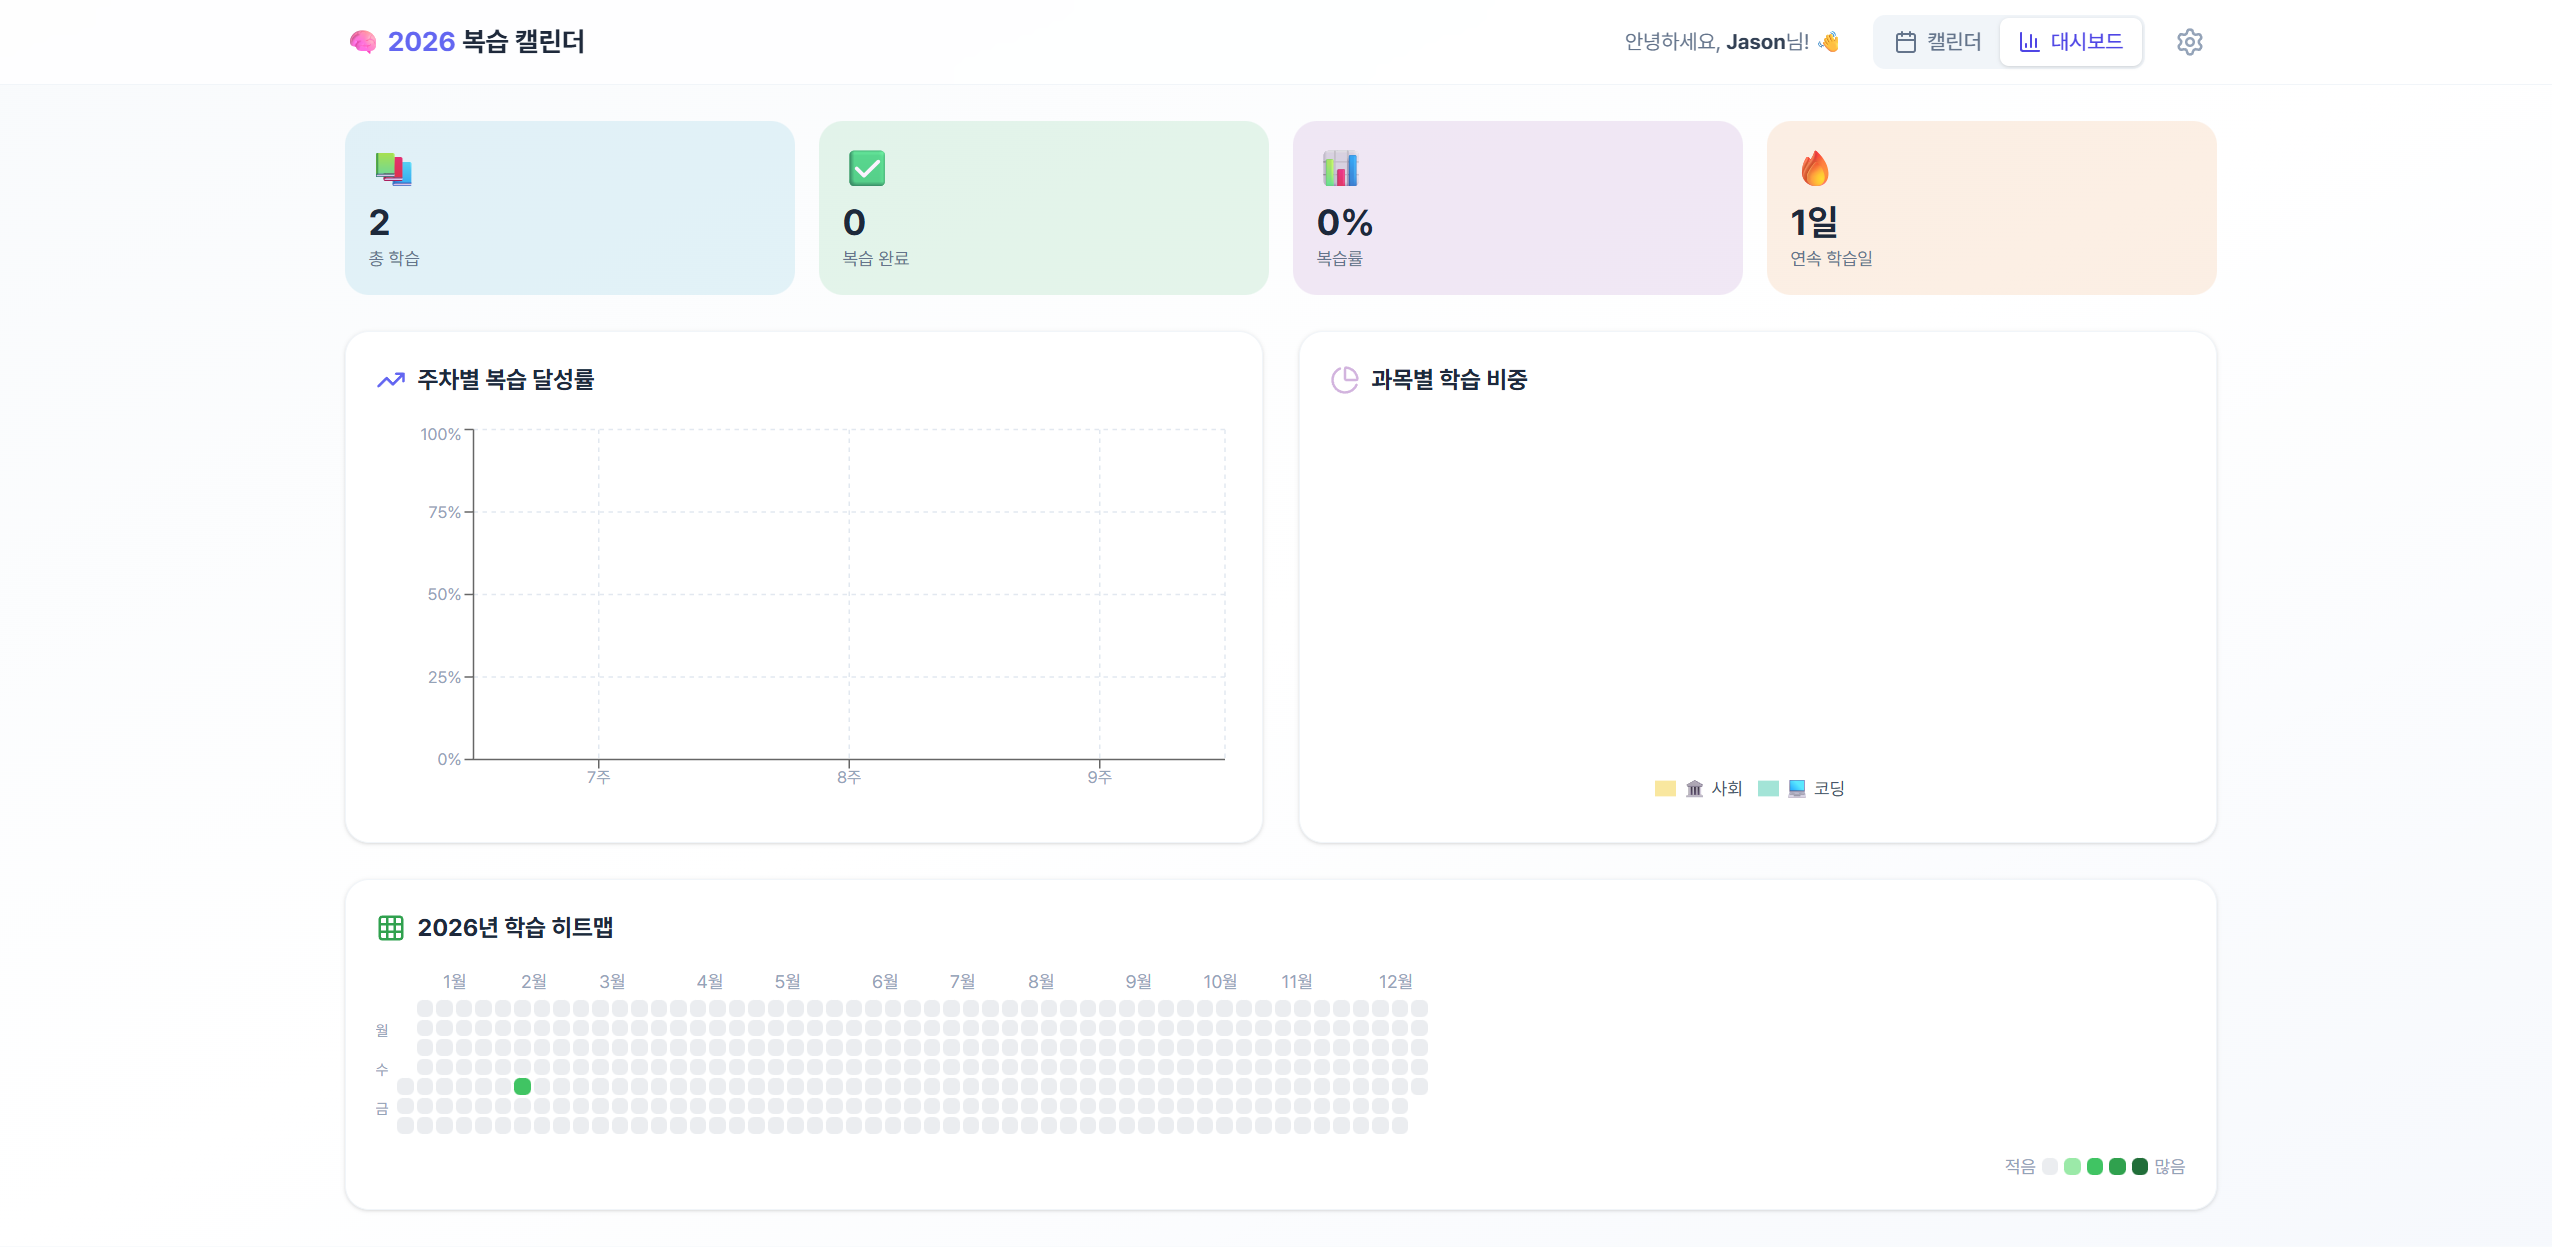
Task: Toggle the 코딩 legend entry
Action: pyautogui.click(x=1828, y=789)
